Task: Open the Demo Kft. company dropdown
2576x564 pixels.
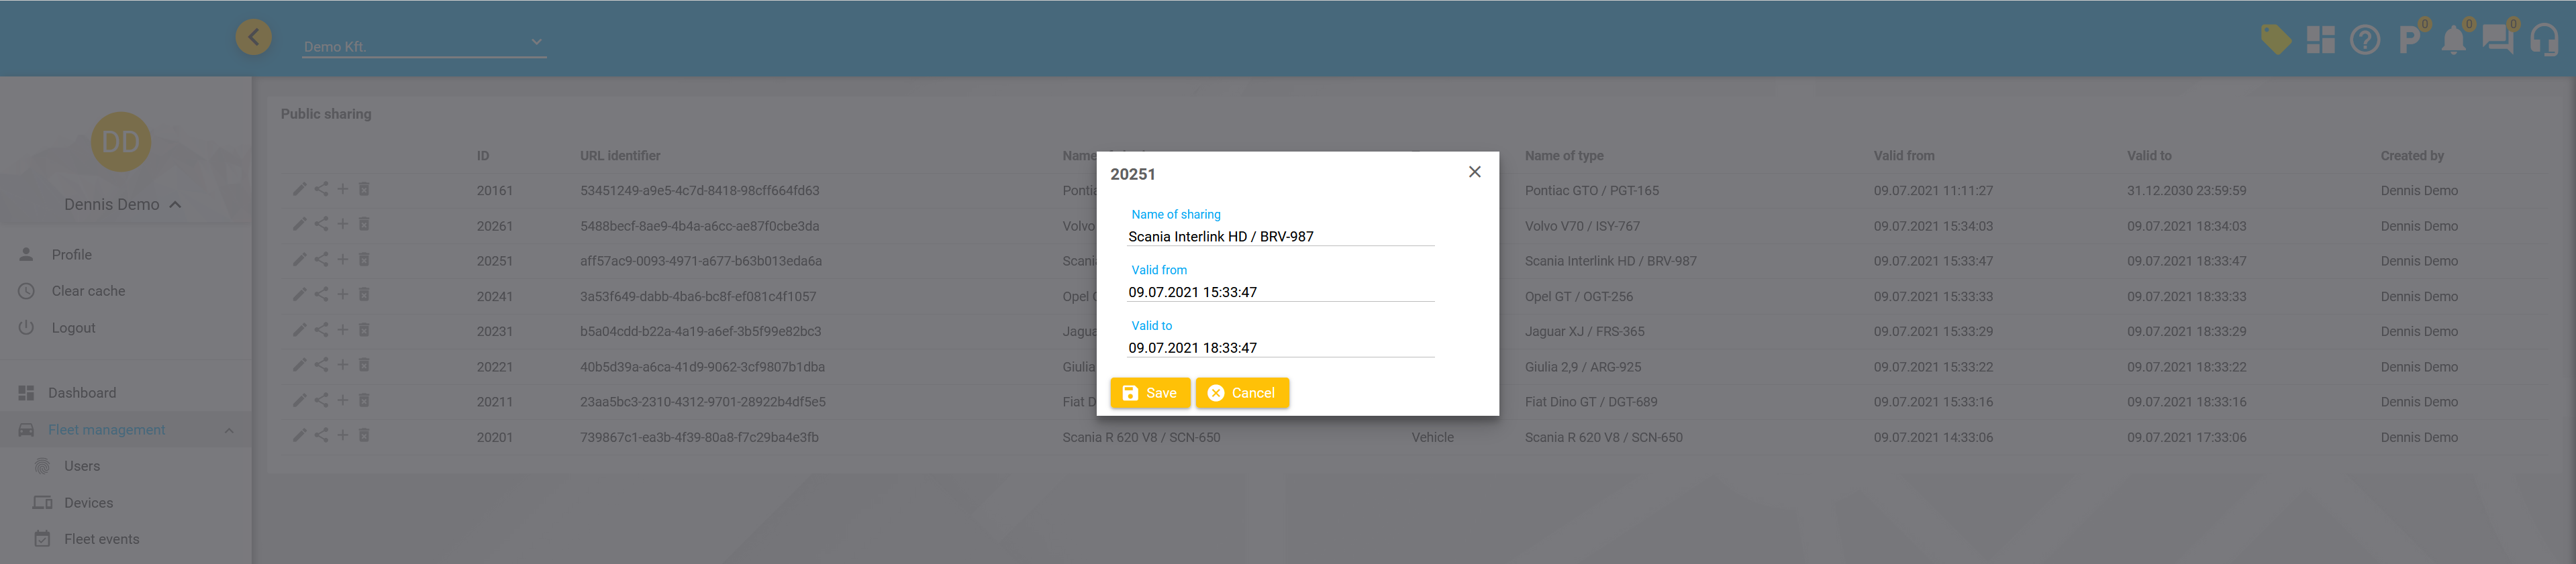Action: (x=424, y=45)
